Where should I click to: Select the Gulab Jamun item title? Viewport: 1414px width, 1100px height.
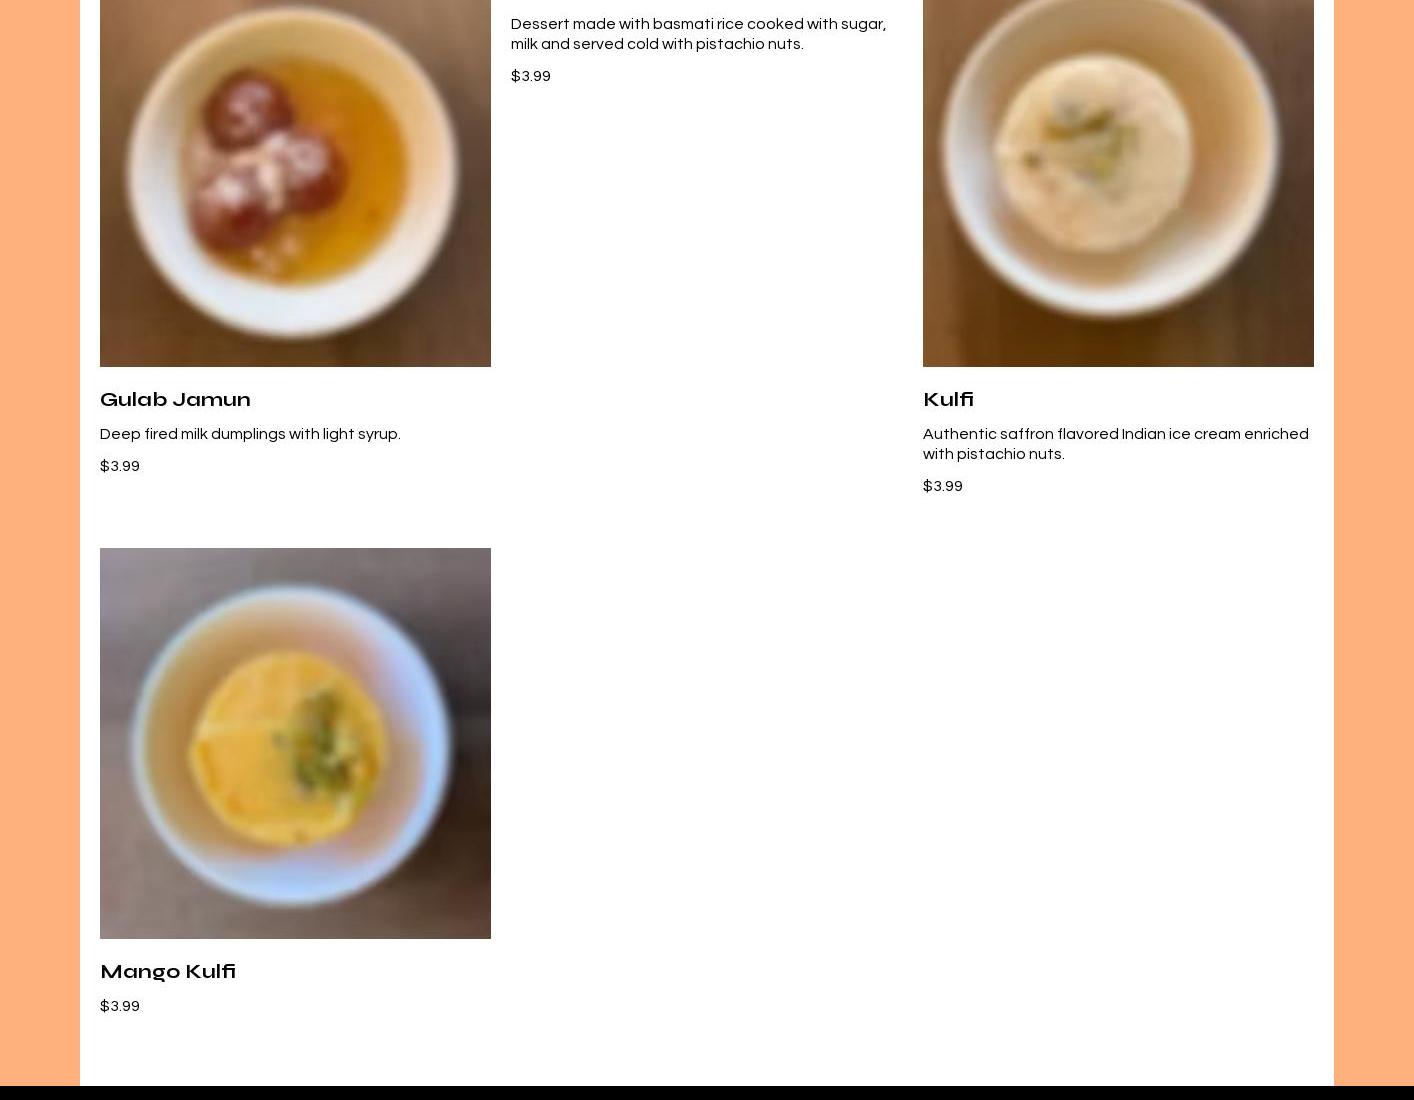pos(175,399)
